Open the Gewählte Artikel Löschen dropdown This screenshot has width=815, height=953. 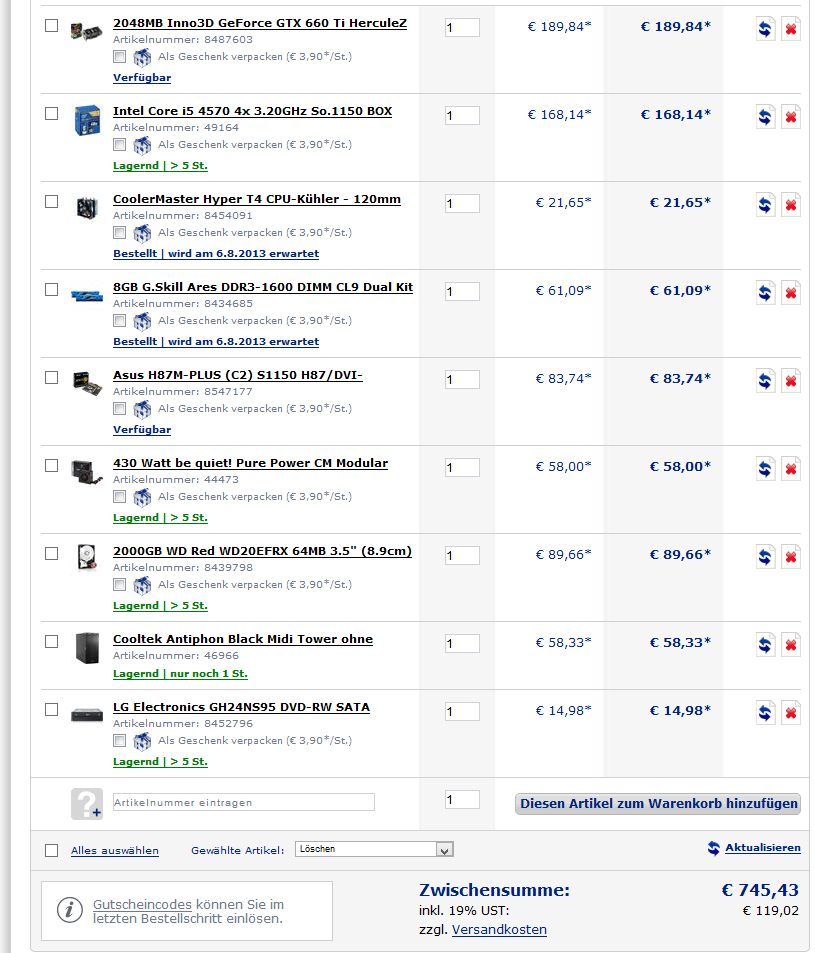(374, 849)
